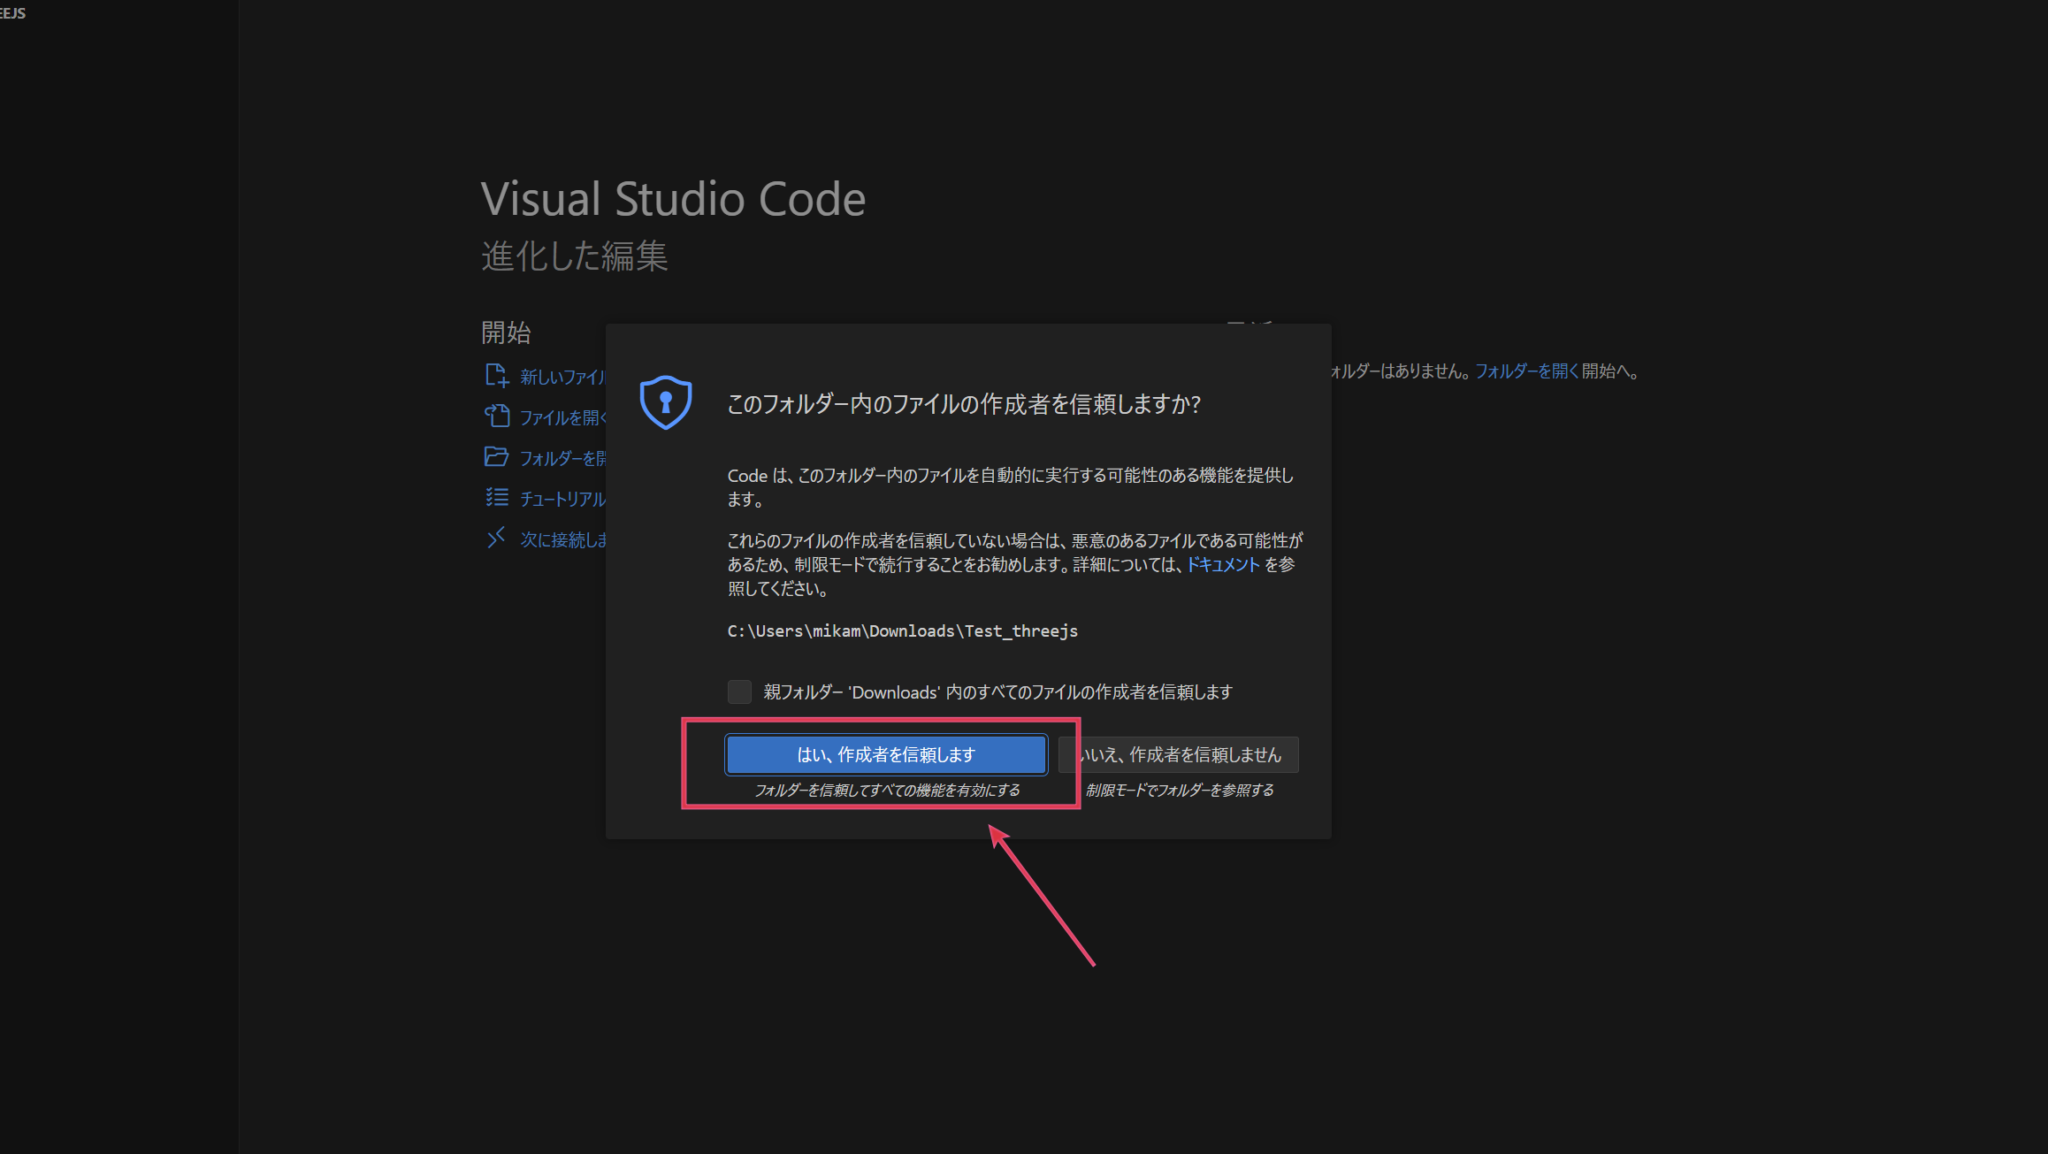Select the 次に接続します link text
2048x1154 pixels.
(563, 540)
